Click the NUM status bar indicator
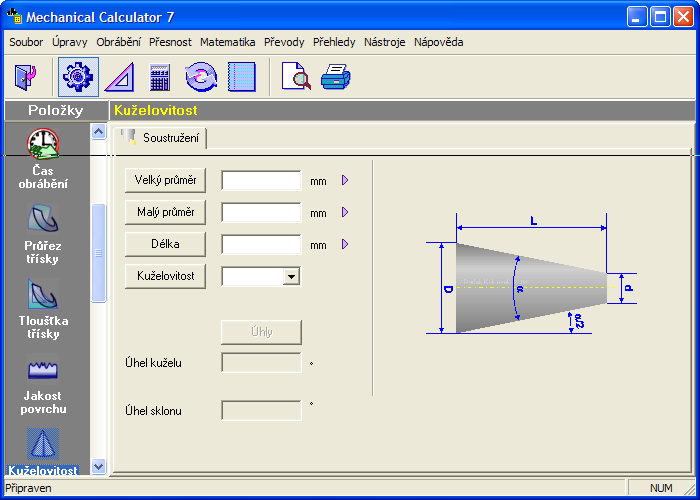 point(661,488)
